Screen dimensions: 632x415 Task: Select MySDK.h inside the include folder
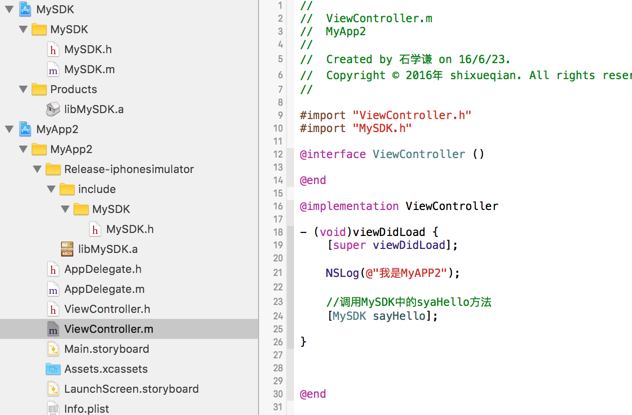pos(130,229)
